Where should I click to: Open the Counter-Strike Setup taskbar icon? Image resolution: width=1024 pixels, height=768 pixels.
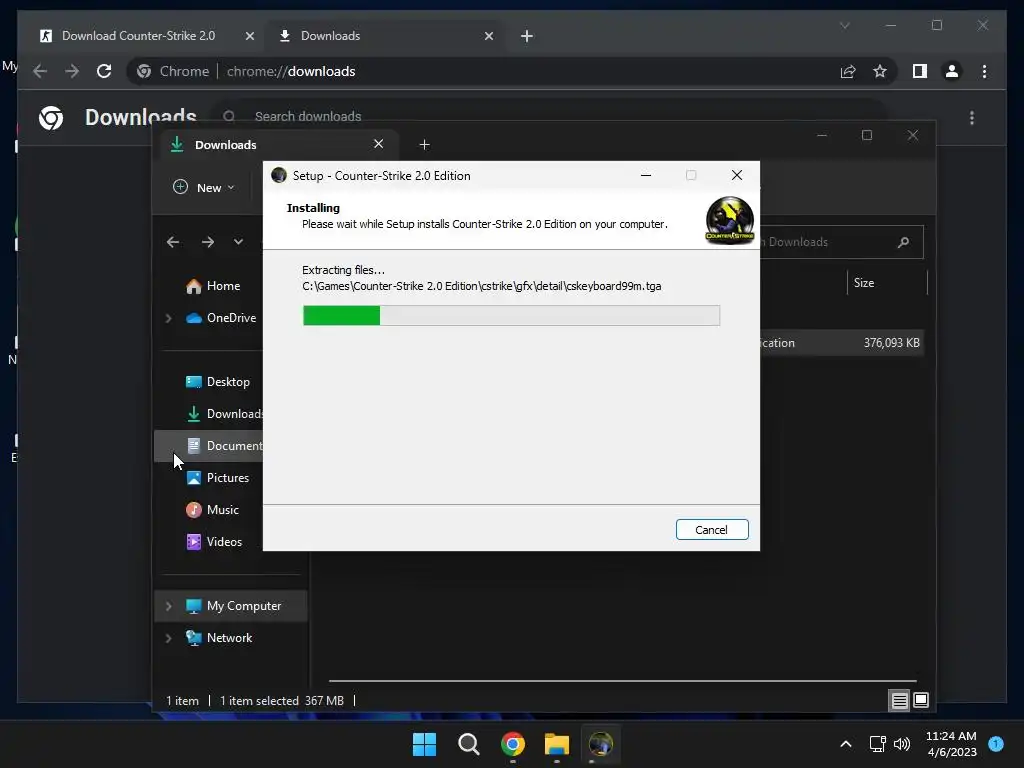click(601, 744)
